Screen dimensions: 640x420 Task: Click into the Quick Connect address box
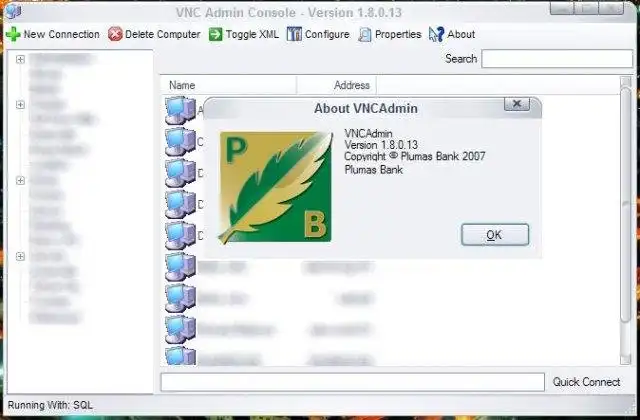[x=353, y=382]
